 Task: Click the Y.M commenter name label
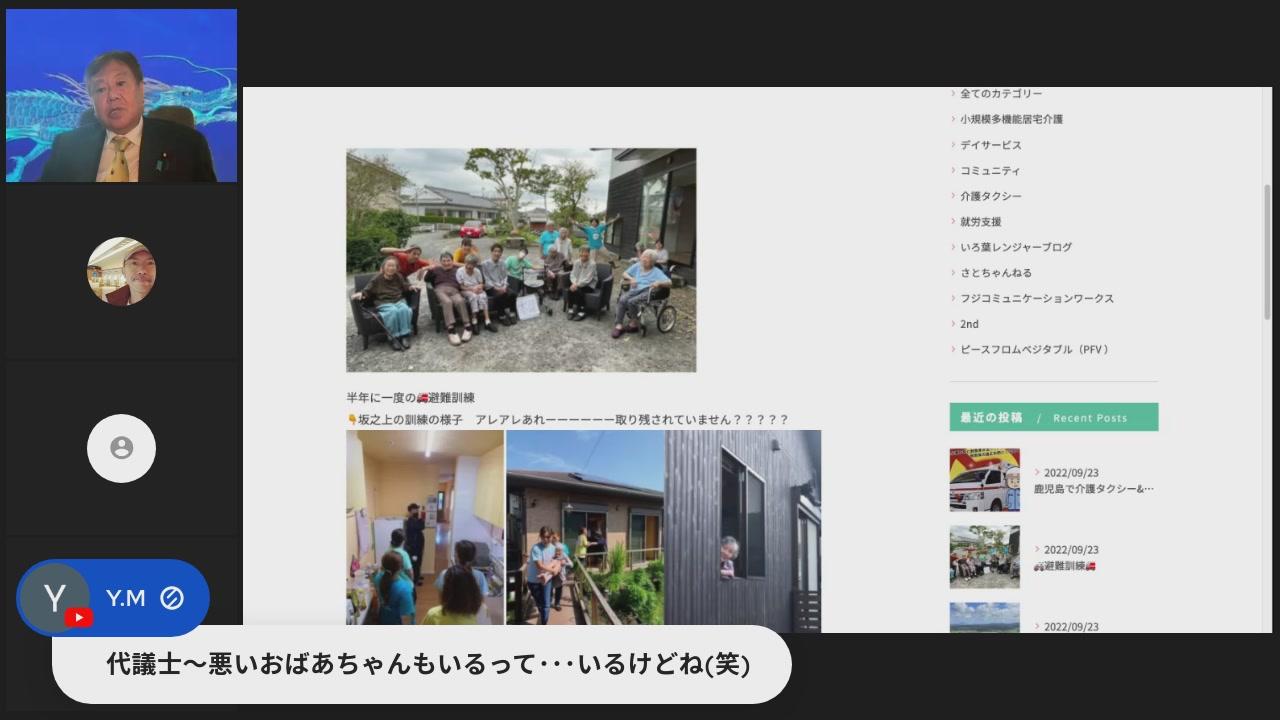tap(126, 598)
